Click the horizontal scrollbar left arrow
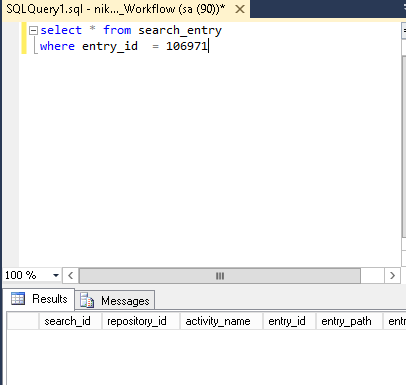Image resolution: width=406 pixels, height=385 pixels. coord(70,276)
